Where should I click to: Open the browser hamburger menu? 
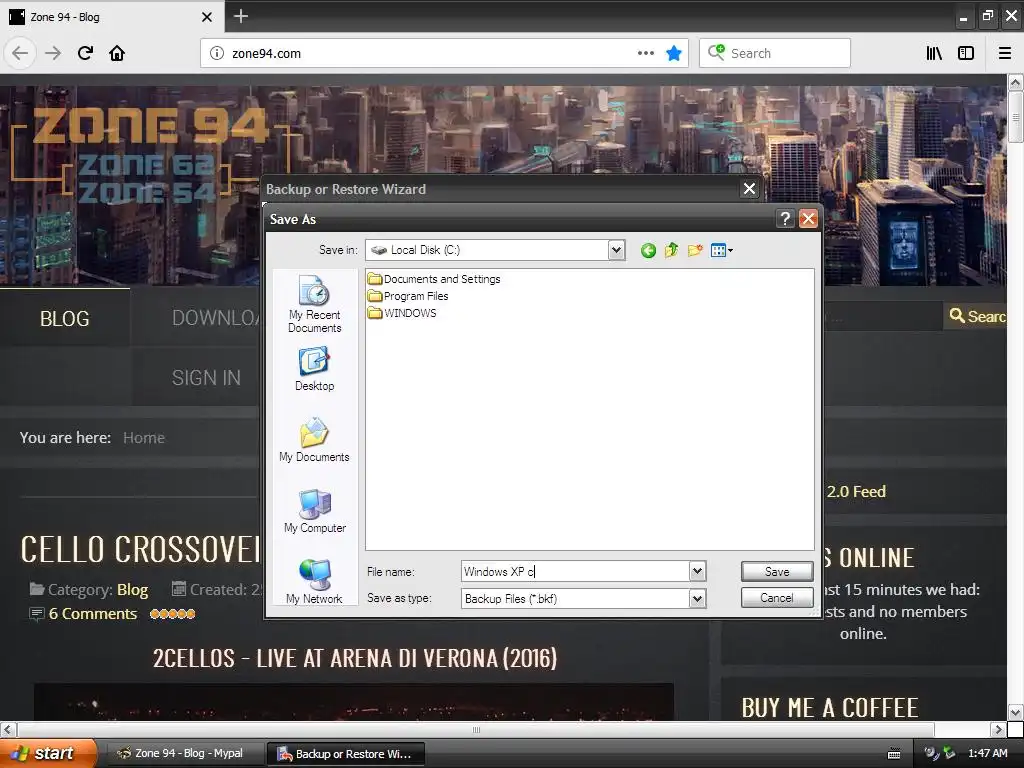click(1005, 53)
